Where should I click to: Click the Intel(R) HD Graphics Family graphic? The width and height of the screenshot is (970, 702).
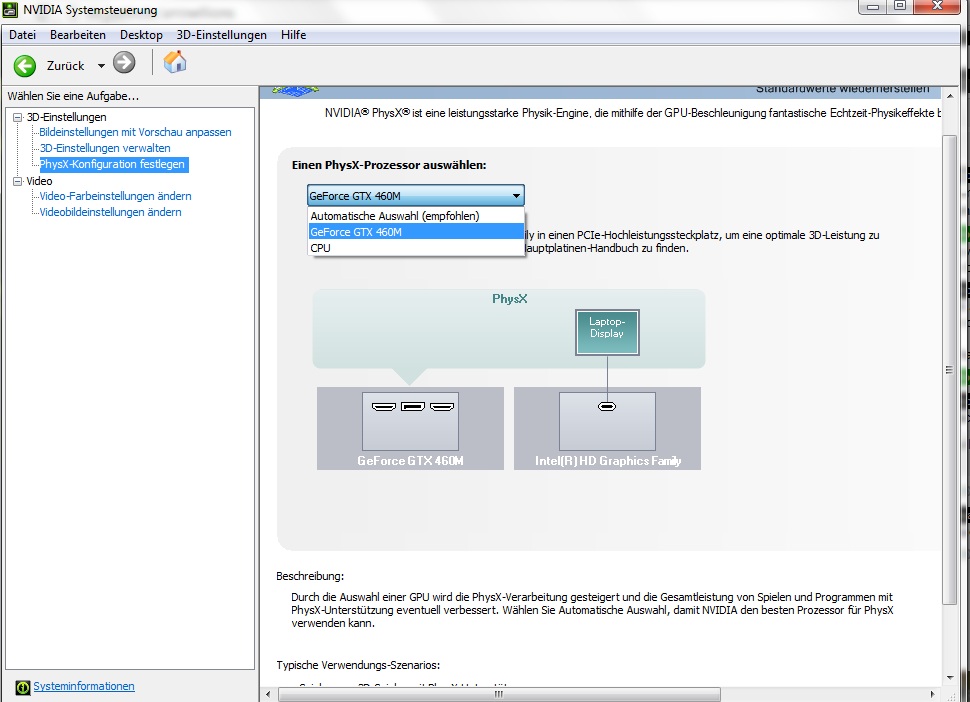coord(607,428)
